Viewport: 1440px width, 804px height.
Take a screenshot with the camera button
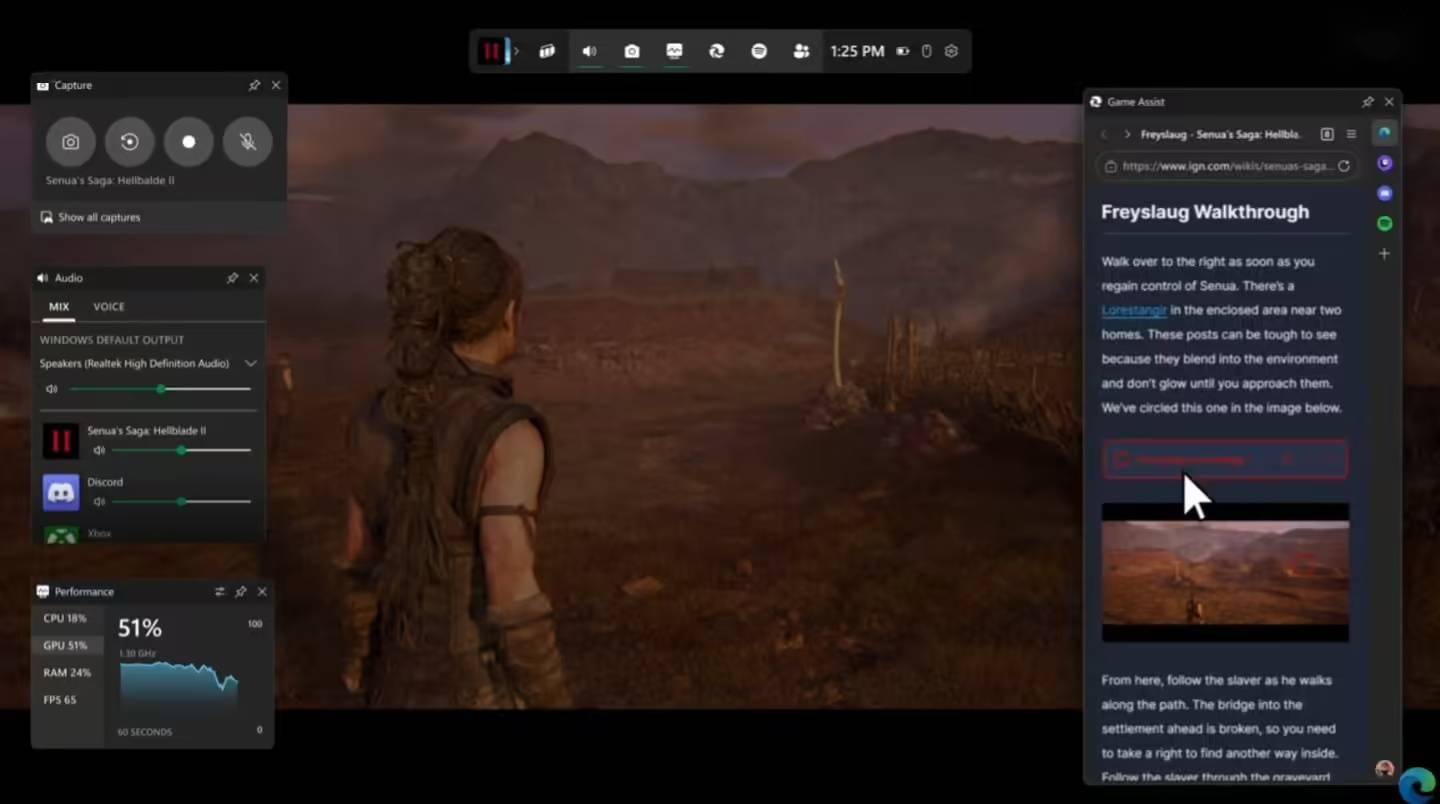(70, 142)
